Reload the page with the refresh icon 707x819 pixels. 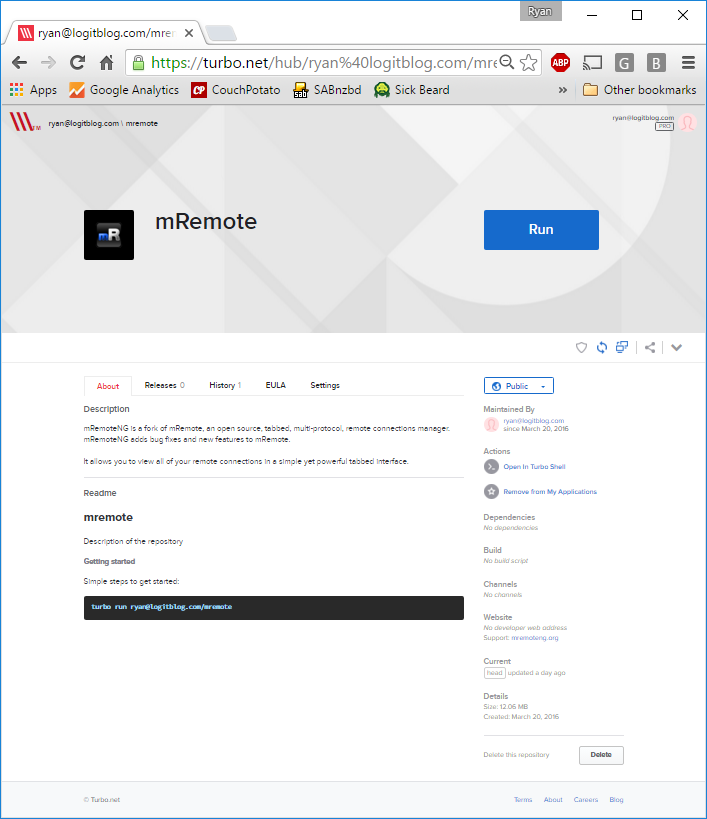77,63
